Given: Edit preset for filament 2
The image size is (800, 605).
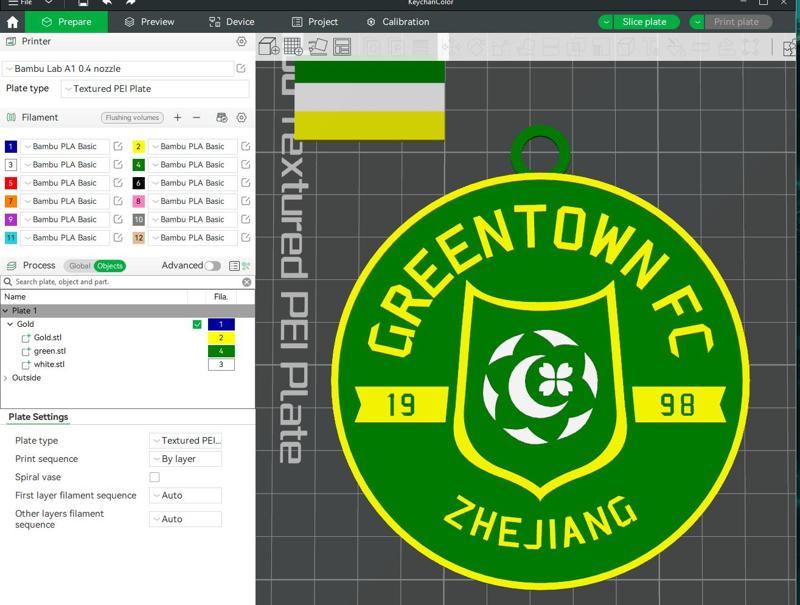Looking at the screenshot, I should 245,146.
